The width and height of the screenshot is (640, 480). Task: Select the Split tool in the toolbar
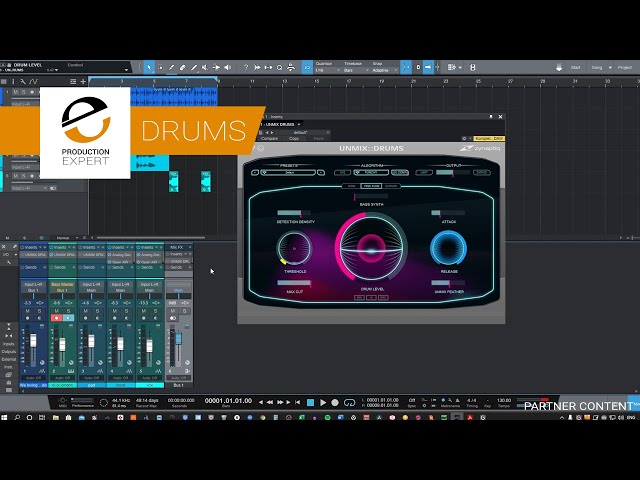(171, 67)
